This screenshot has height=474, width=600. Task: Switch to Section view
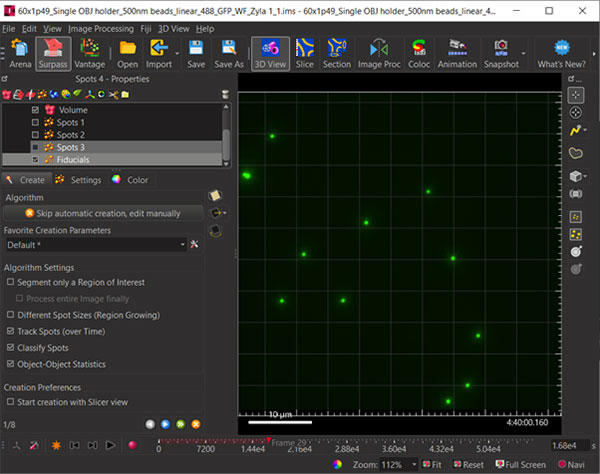click(337, 54)
